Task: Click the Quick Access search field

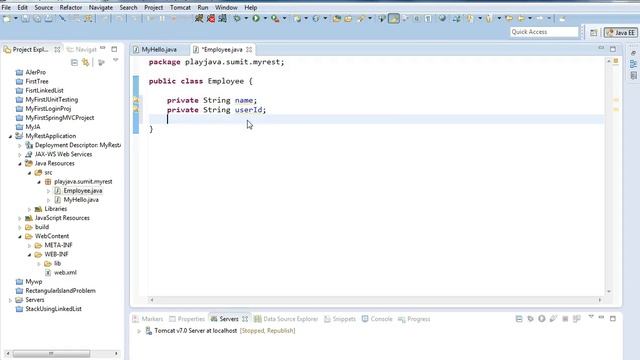Action: coord(544,32)
